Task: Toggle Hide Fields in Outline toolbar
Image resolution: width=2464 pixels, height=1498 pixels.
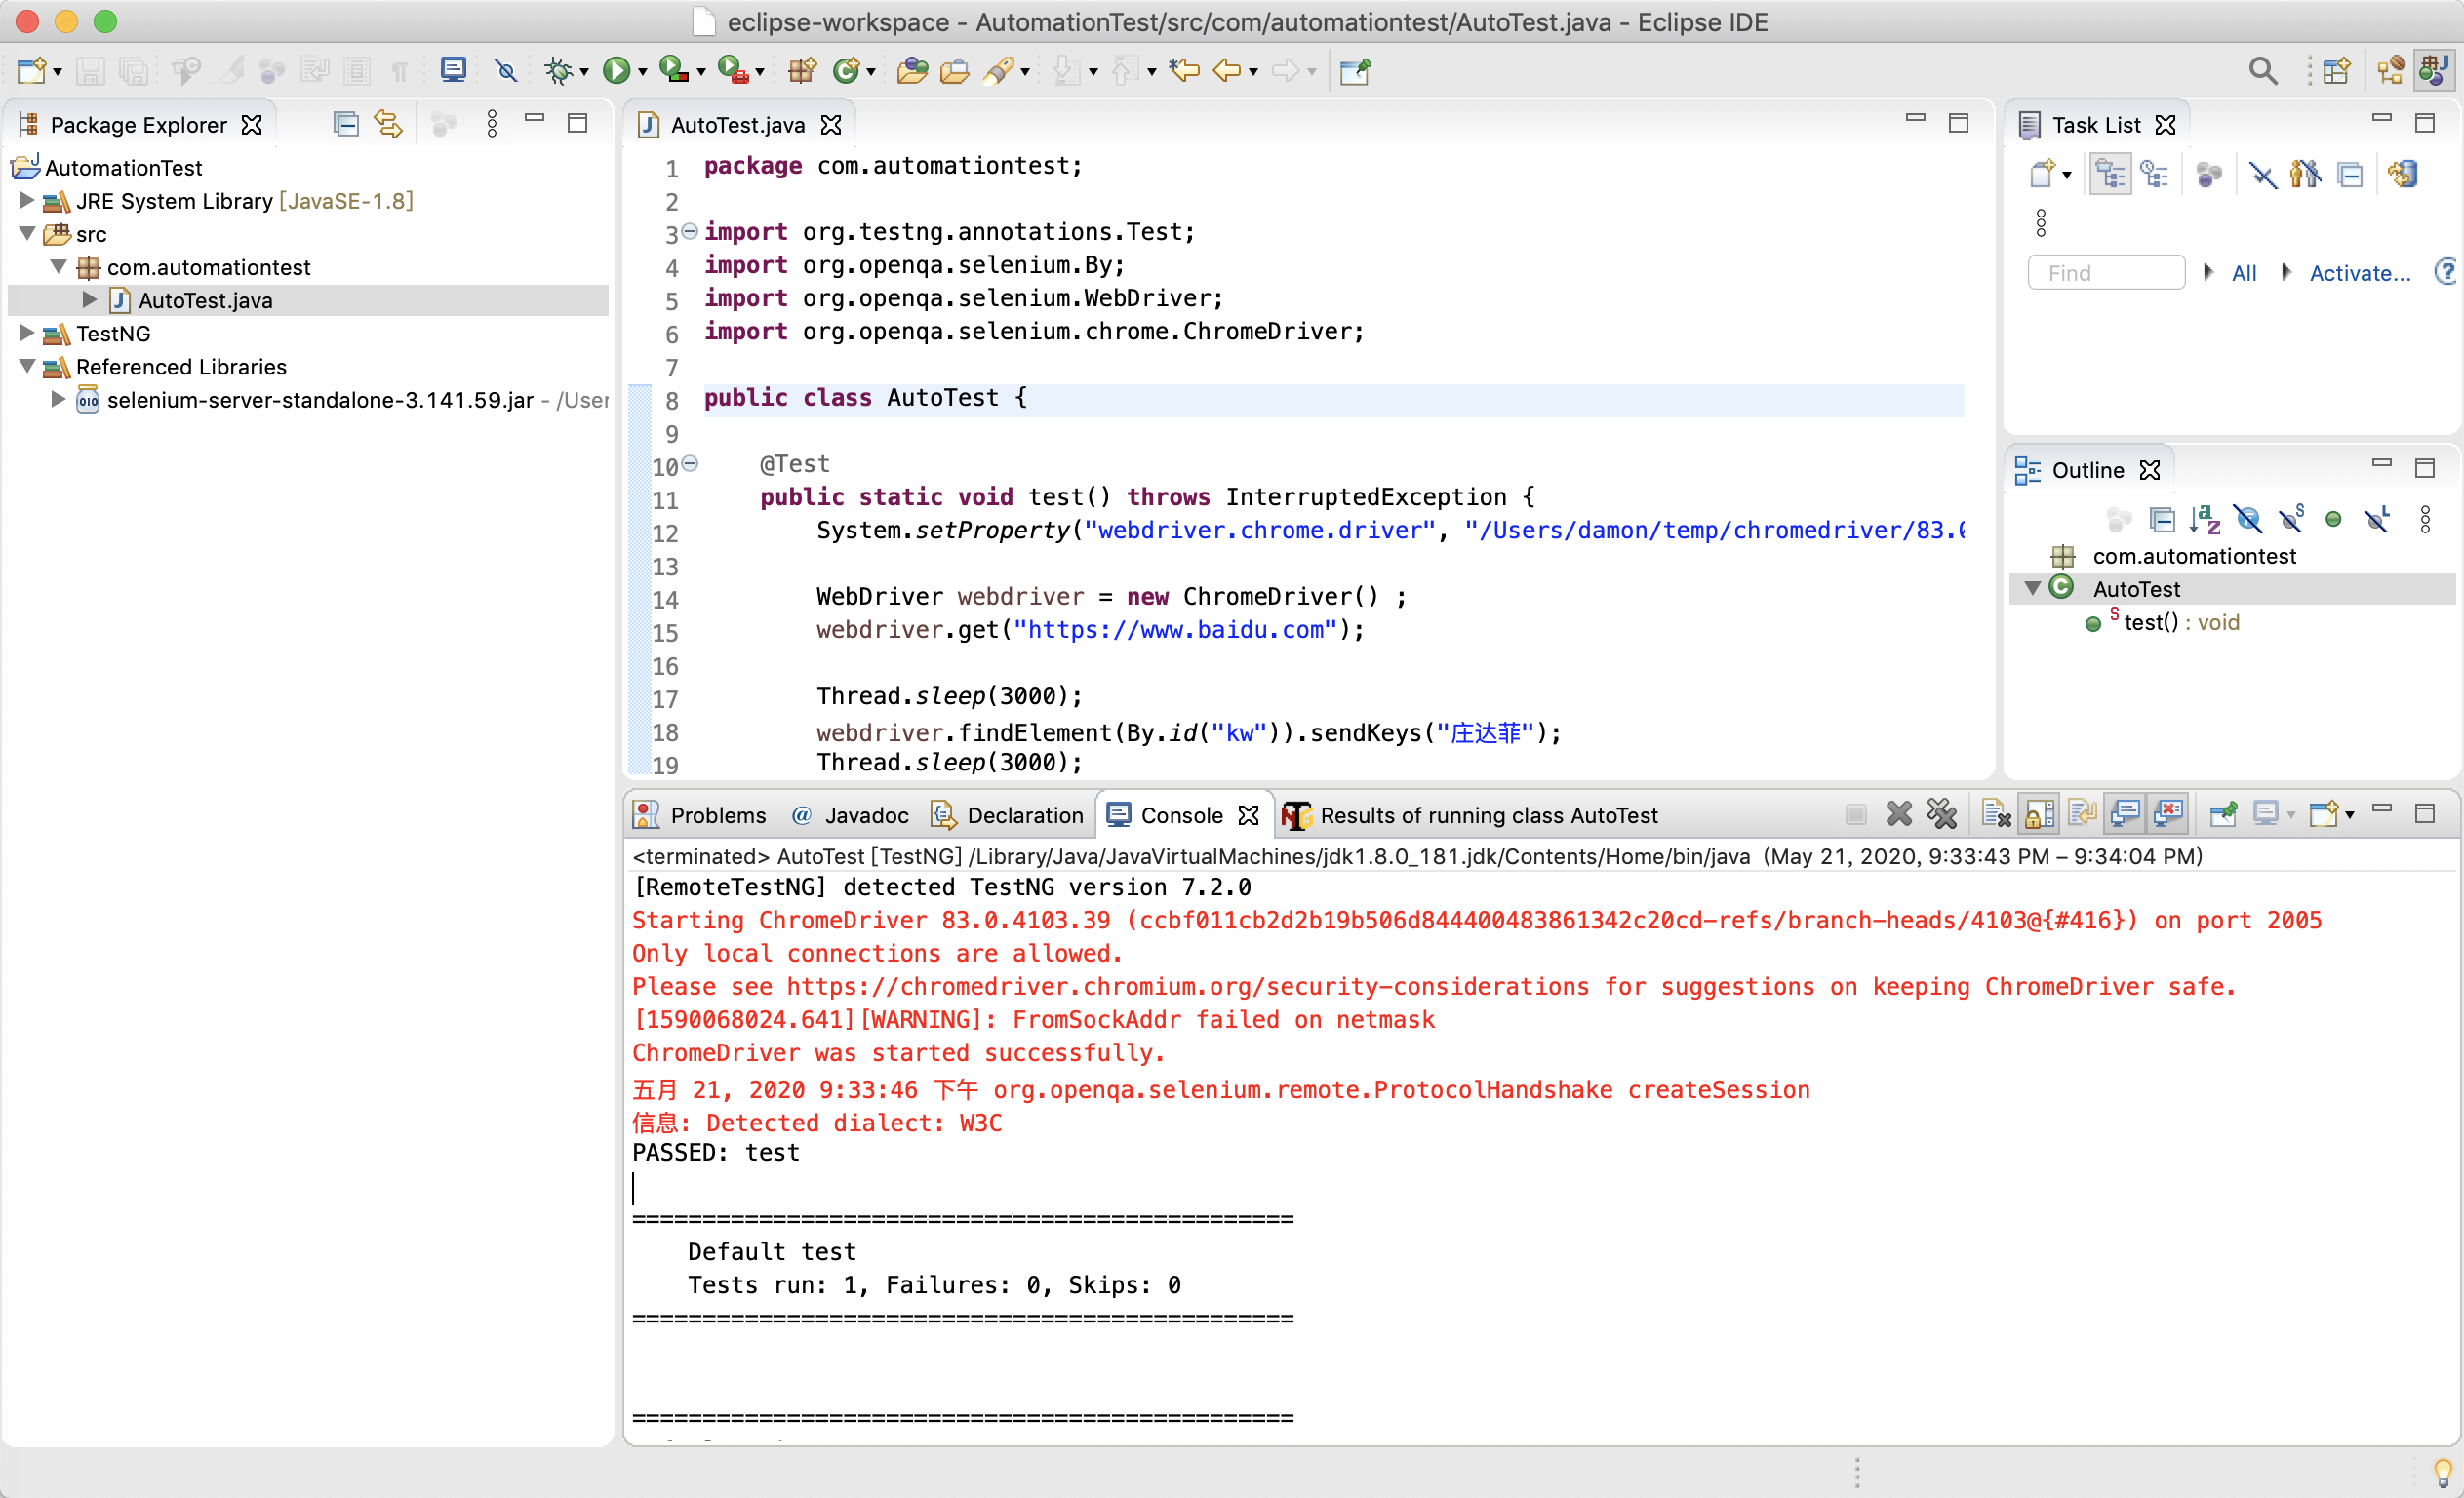Action: [x=2248, y=520]
